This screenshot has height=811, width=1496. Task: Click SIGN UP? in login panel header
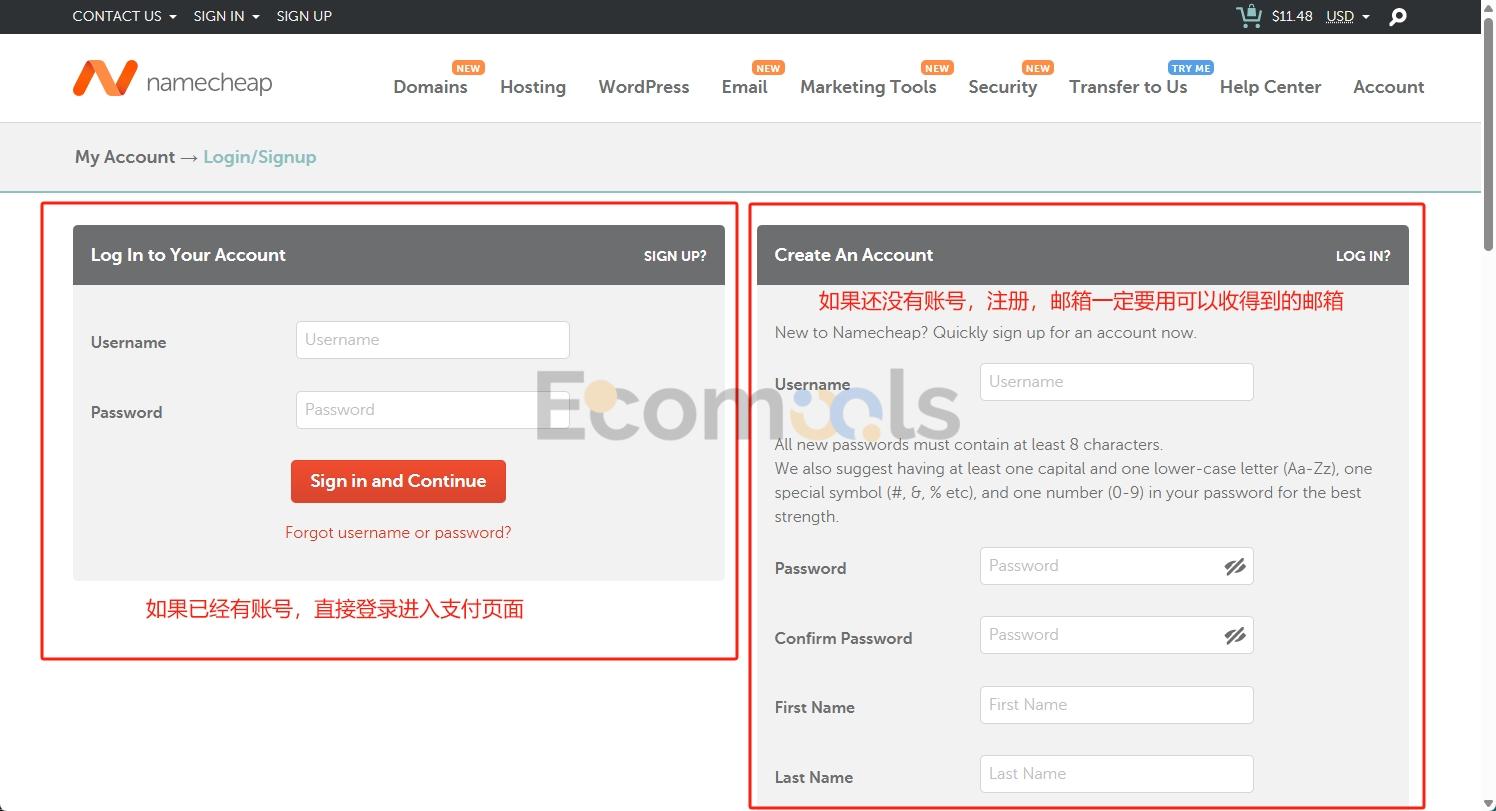[x=675, y=256]
